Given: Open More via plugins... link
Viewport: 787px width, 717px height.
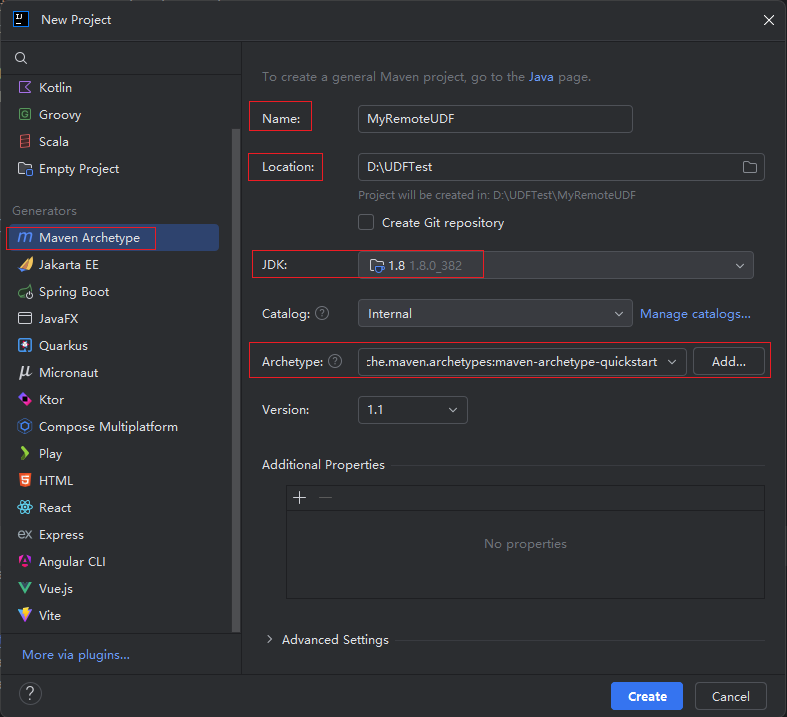Looking at the screenshot, I should (76, 655).
